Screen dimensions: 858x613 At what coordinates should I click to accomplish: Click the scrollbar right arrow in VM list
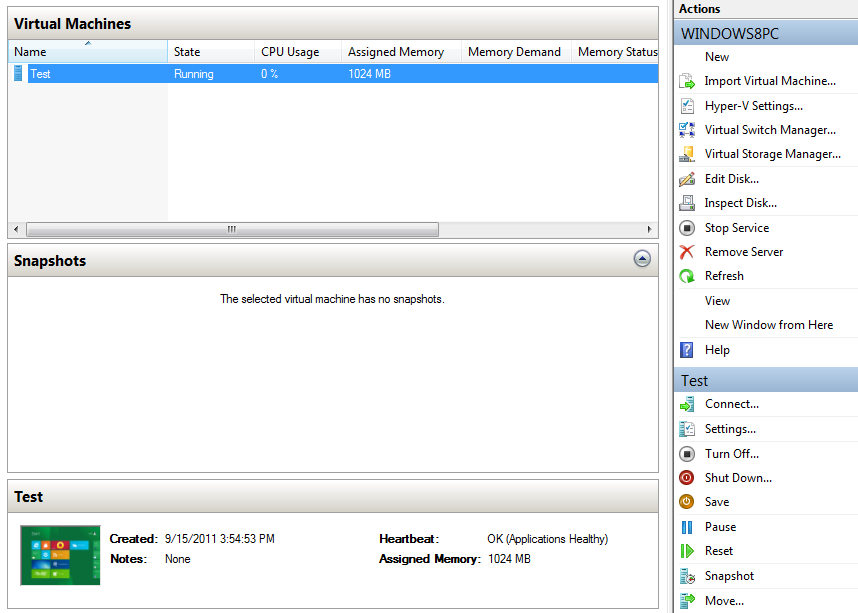[x=650, y=229]
